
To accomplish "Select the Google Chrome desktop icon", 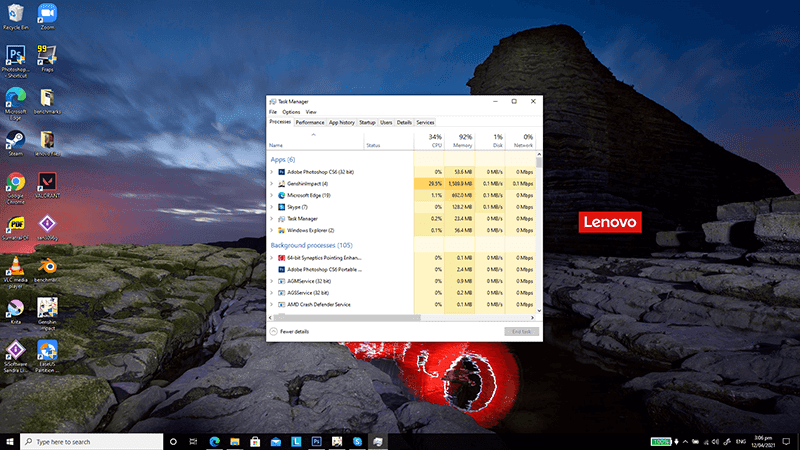I will coord(15,188).
